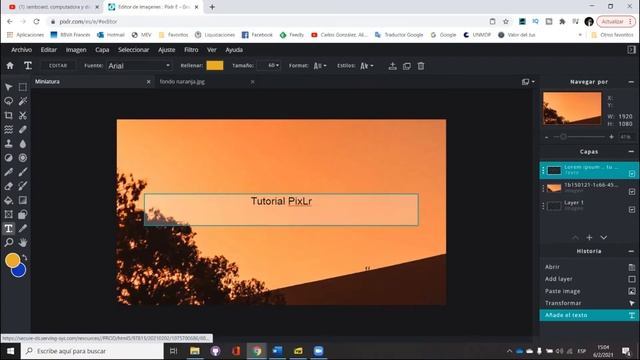The image size is (640, 360).
Task: Select the Fill paint bucket tool
Action: (x=9, y=200)
